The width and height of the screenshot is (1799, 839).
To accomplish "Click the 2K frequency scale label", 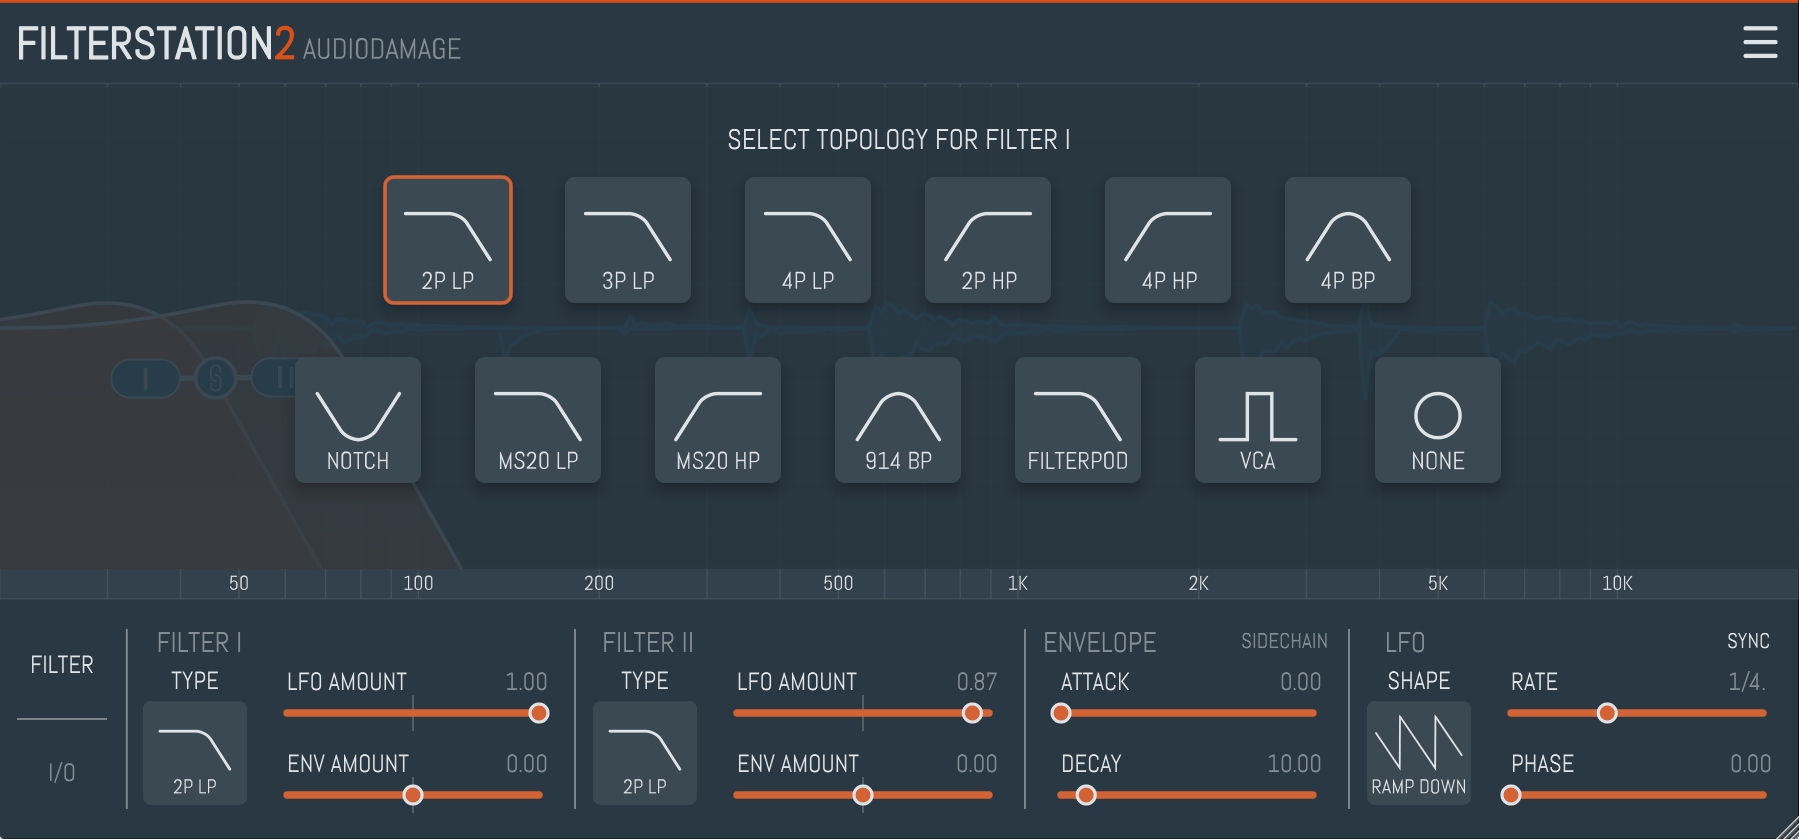I will click(1198, 583).
